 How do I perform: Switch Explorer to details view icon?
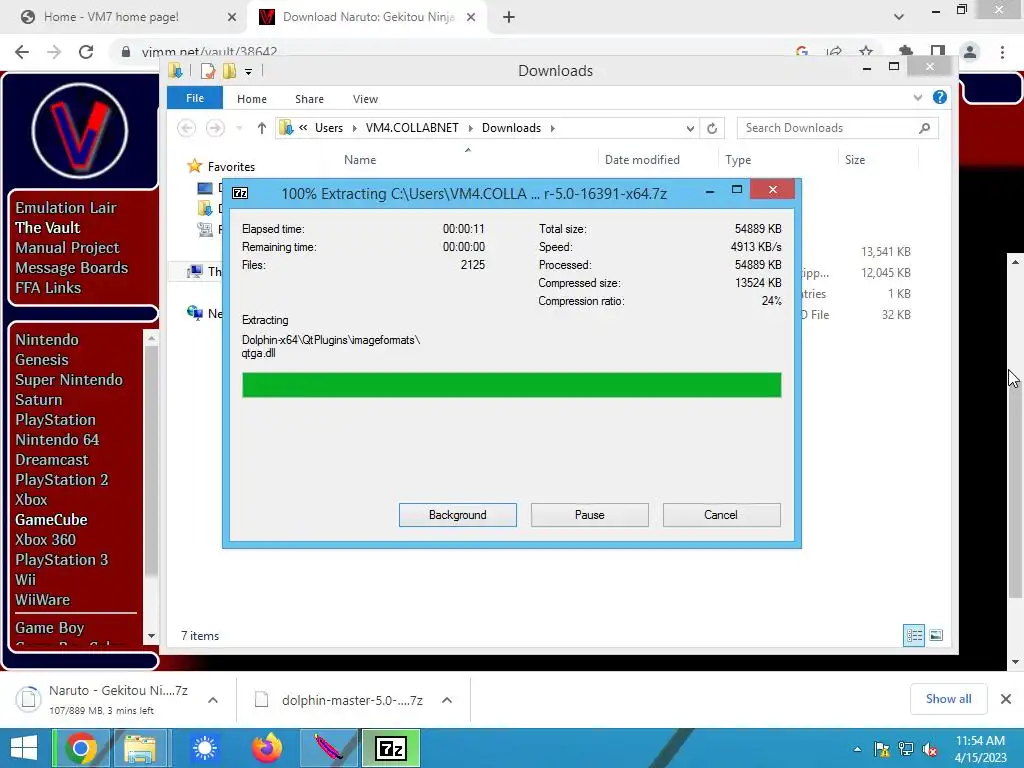pos(914,635)
